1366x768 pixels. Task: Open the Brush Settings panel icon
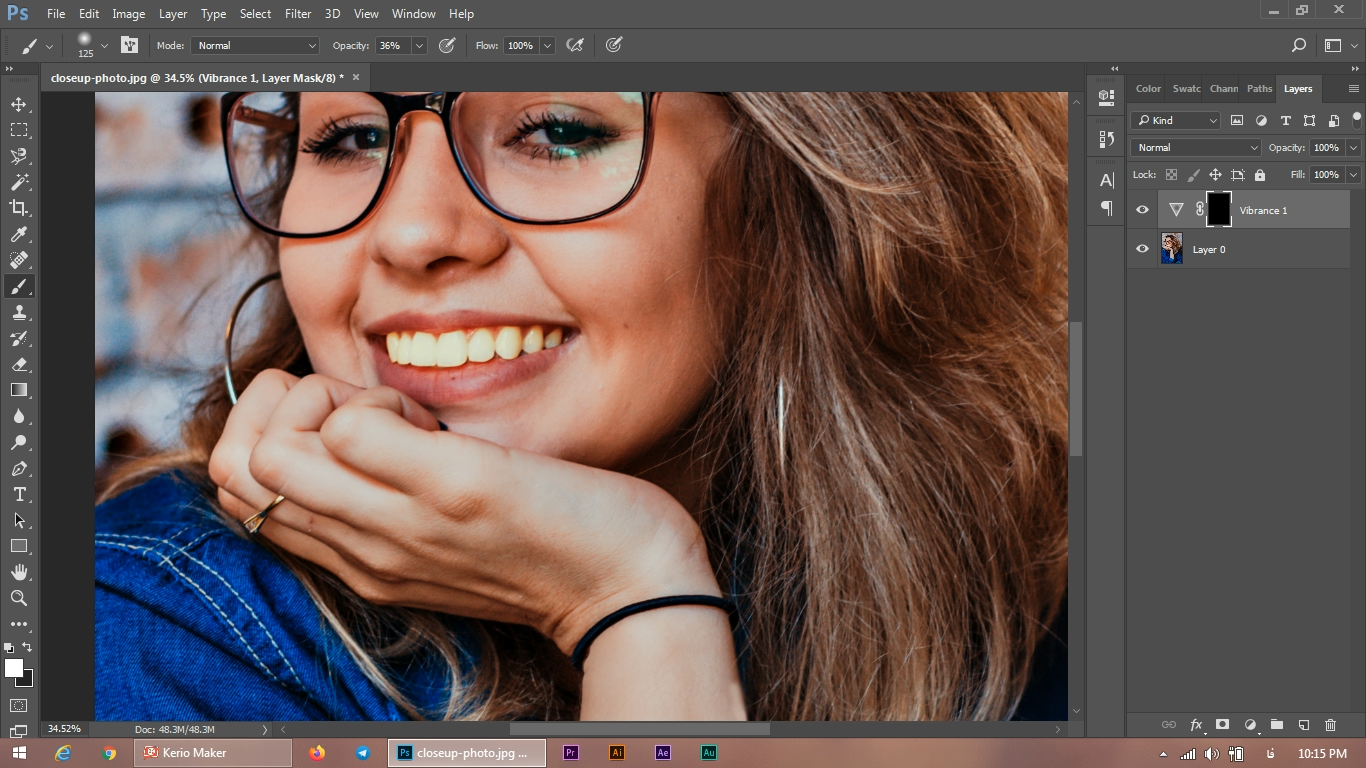pos(129,45)
